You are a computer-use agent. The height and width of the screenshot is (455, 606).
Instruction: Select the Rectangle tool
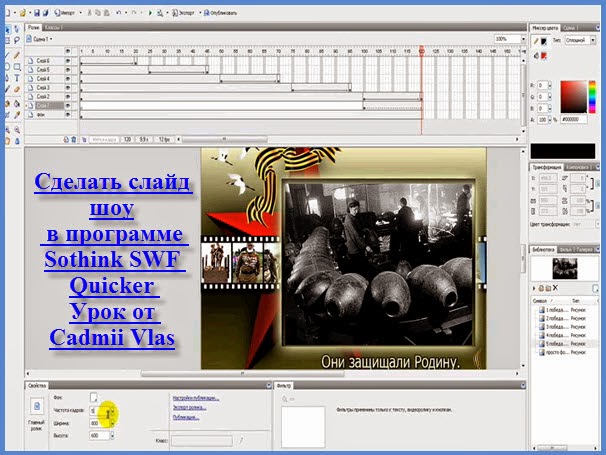[17, 67]
